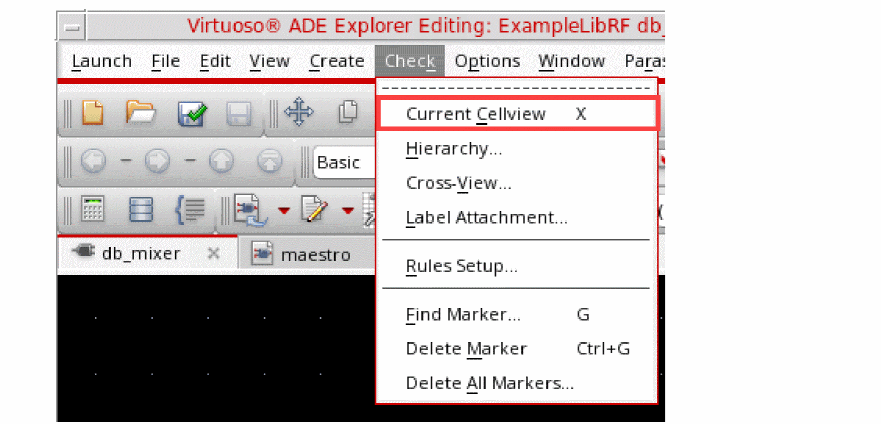Click the back arrow navigation icon
Image resolution: width=881 pixels, height=424 pixels.
[x=92, y=162]
